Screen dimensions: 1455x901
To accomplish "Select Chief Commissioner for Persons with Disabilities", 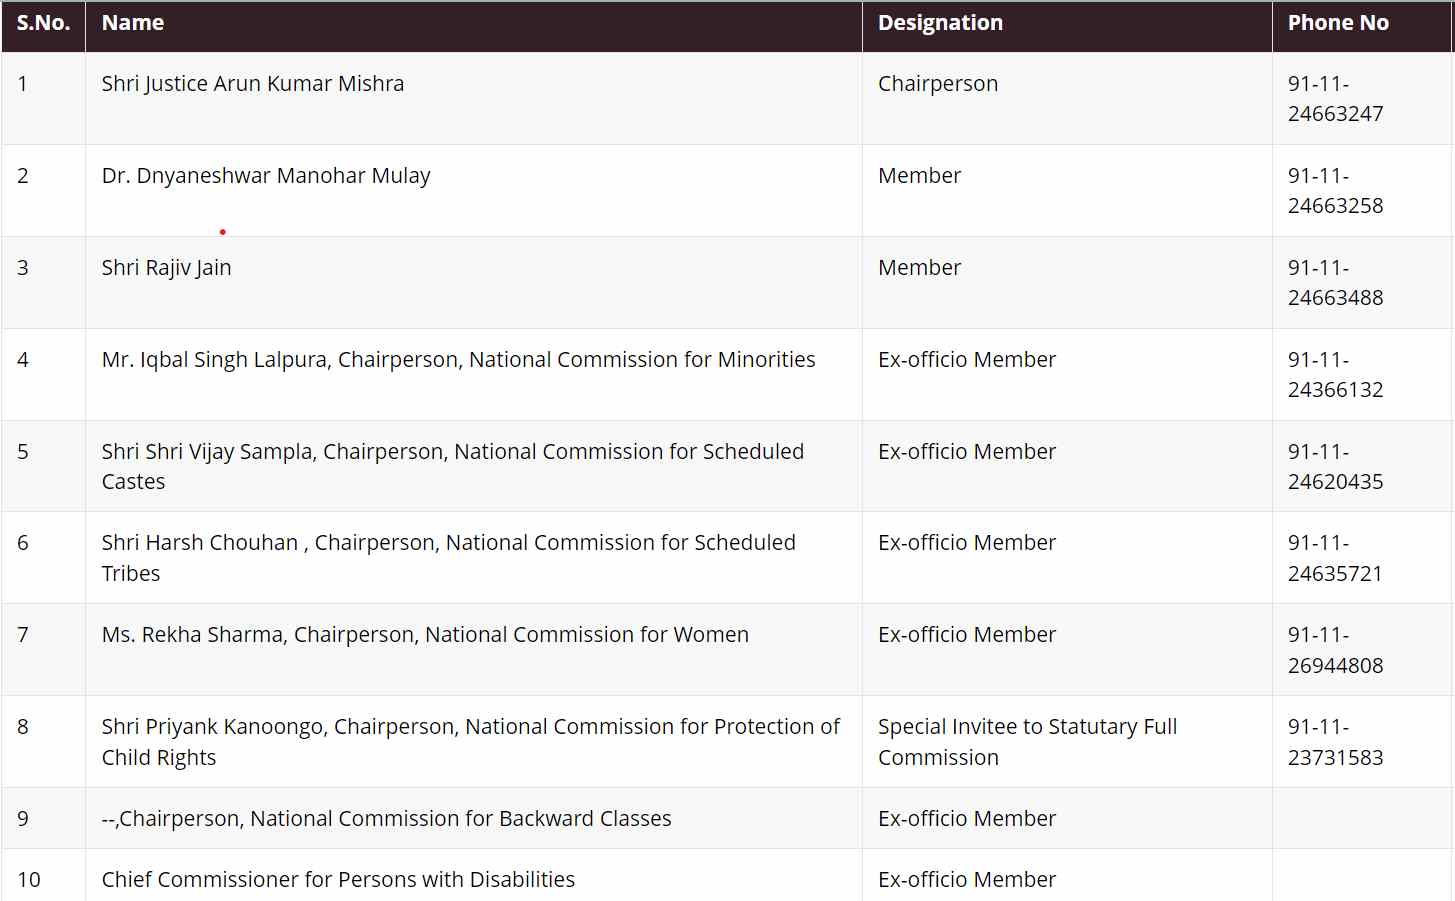I will click(338, 880).
